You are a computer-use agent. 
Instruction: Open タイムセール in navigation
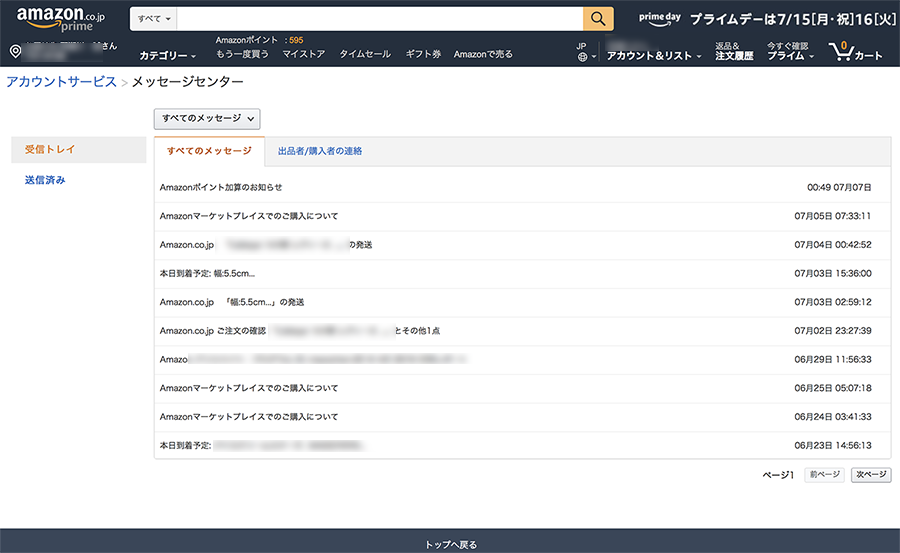tap(365, 54)
